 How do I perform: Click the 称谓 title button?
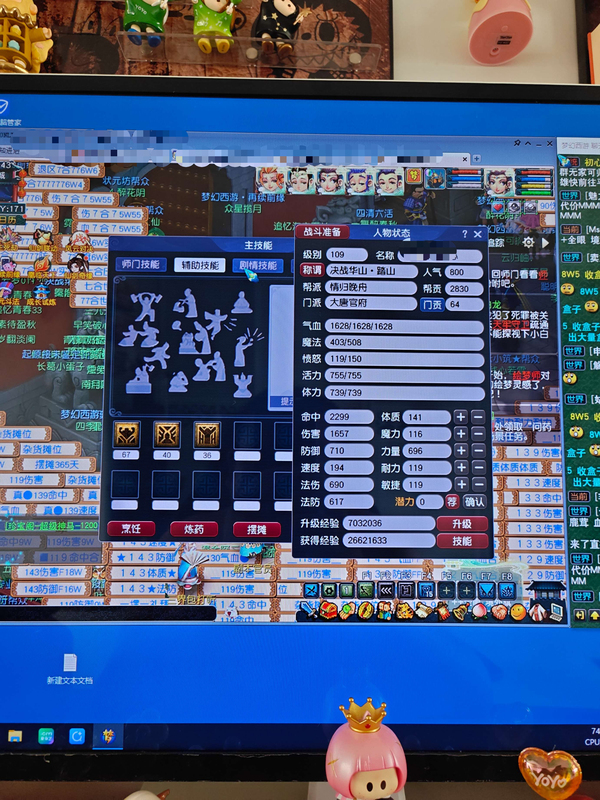pyautogui.click(x=311, y=270)
